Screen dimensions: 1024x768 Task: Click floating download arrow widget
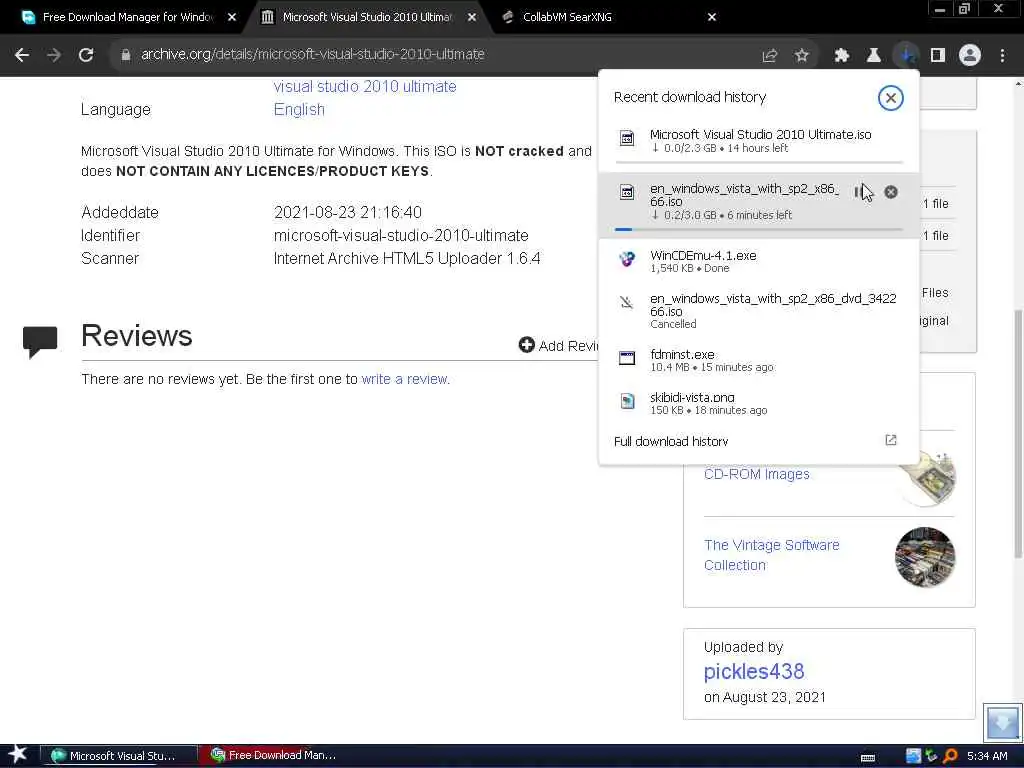(x=1002, y=722)
